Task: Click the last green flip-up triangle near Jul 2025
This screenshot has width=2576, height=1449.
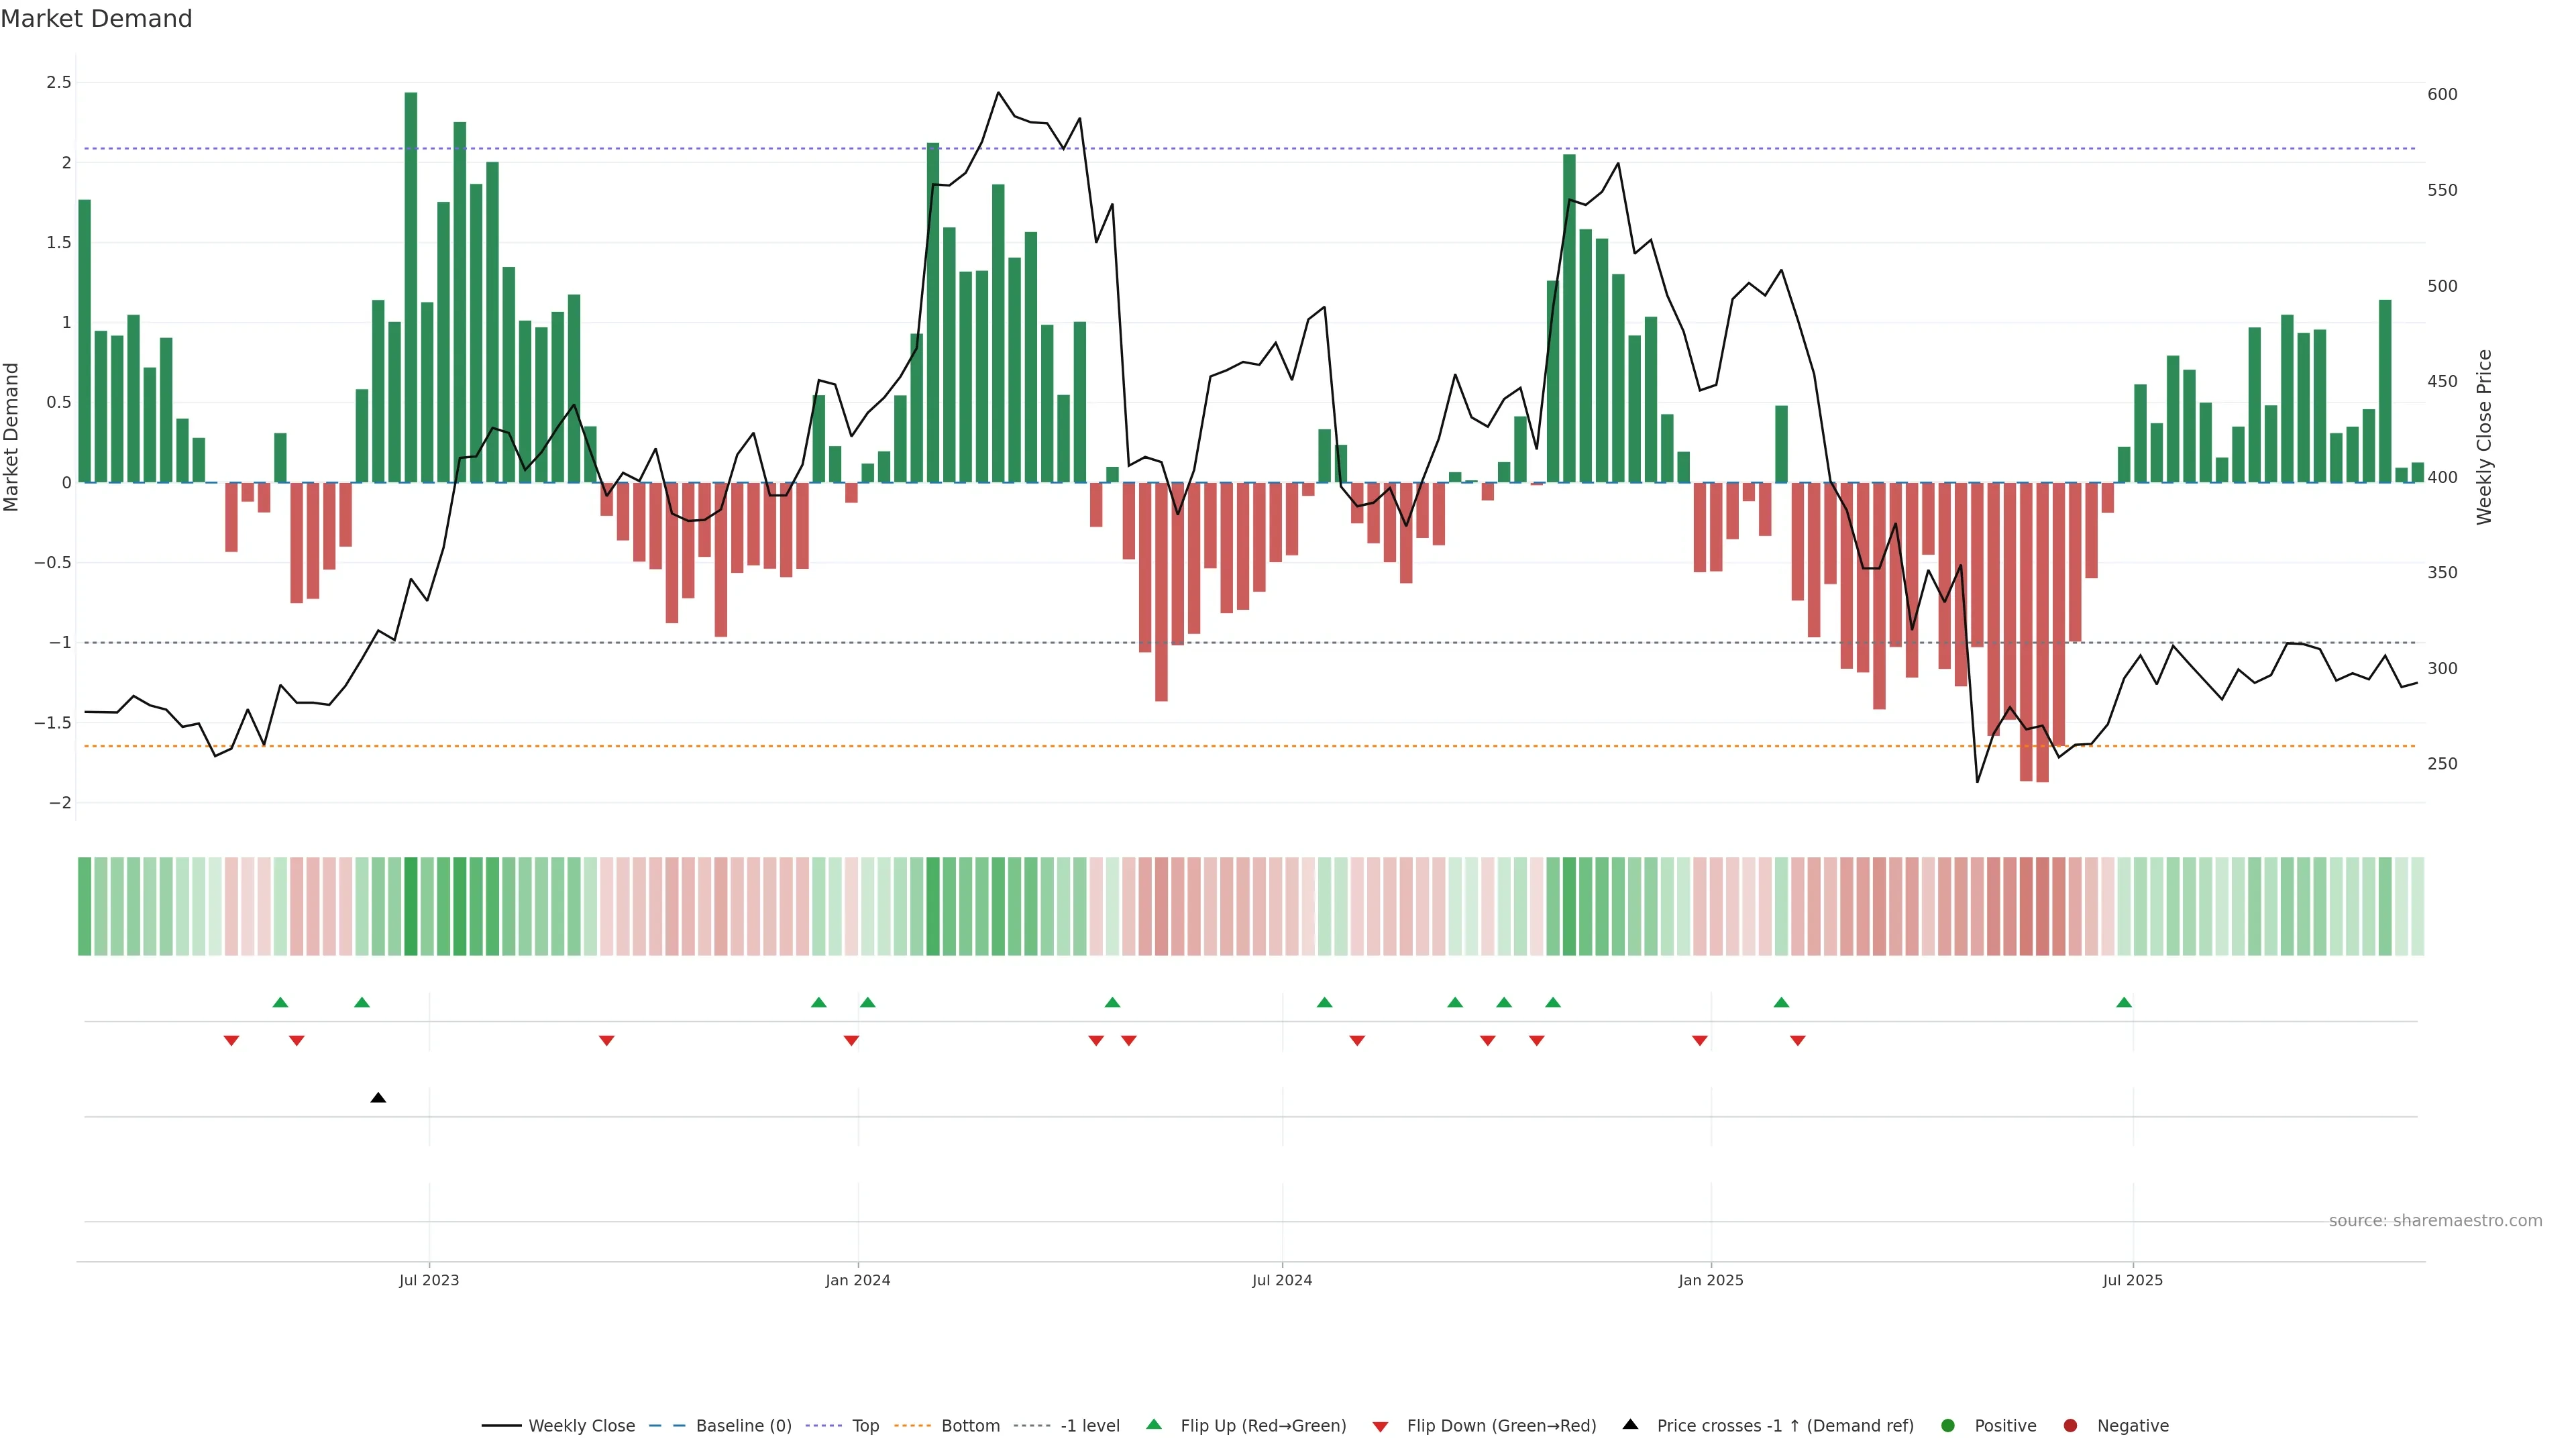Action: 2124,1002
